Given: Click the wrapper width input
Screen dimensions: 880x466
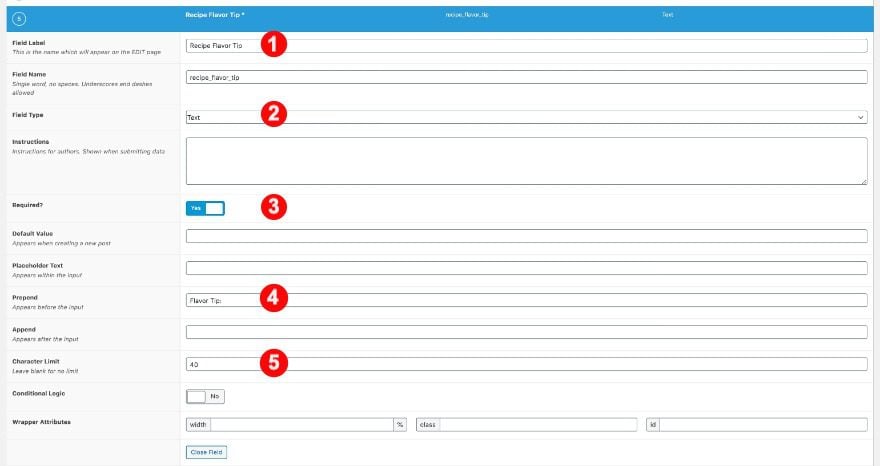Looking at the screenshot, I should [x=302, y=424].
